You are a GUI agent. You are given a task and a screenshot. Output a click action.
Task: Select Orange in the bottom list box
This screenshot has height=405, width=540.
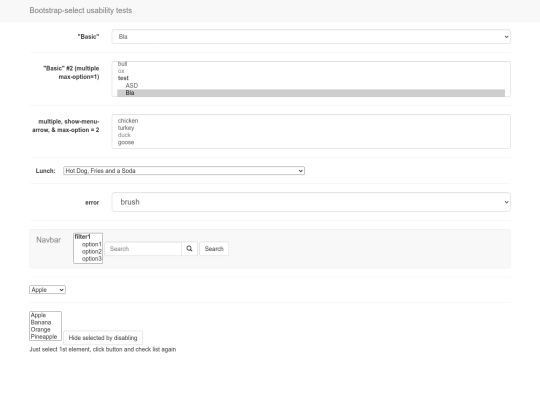[x=45, y=330]
